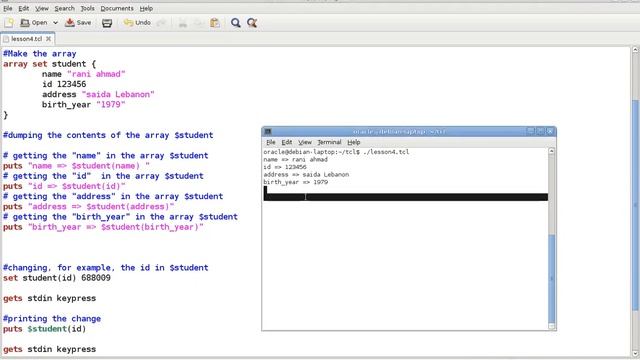
Task: Open the editor View menu
Action: point(42,8)
